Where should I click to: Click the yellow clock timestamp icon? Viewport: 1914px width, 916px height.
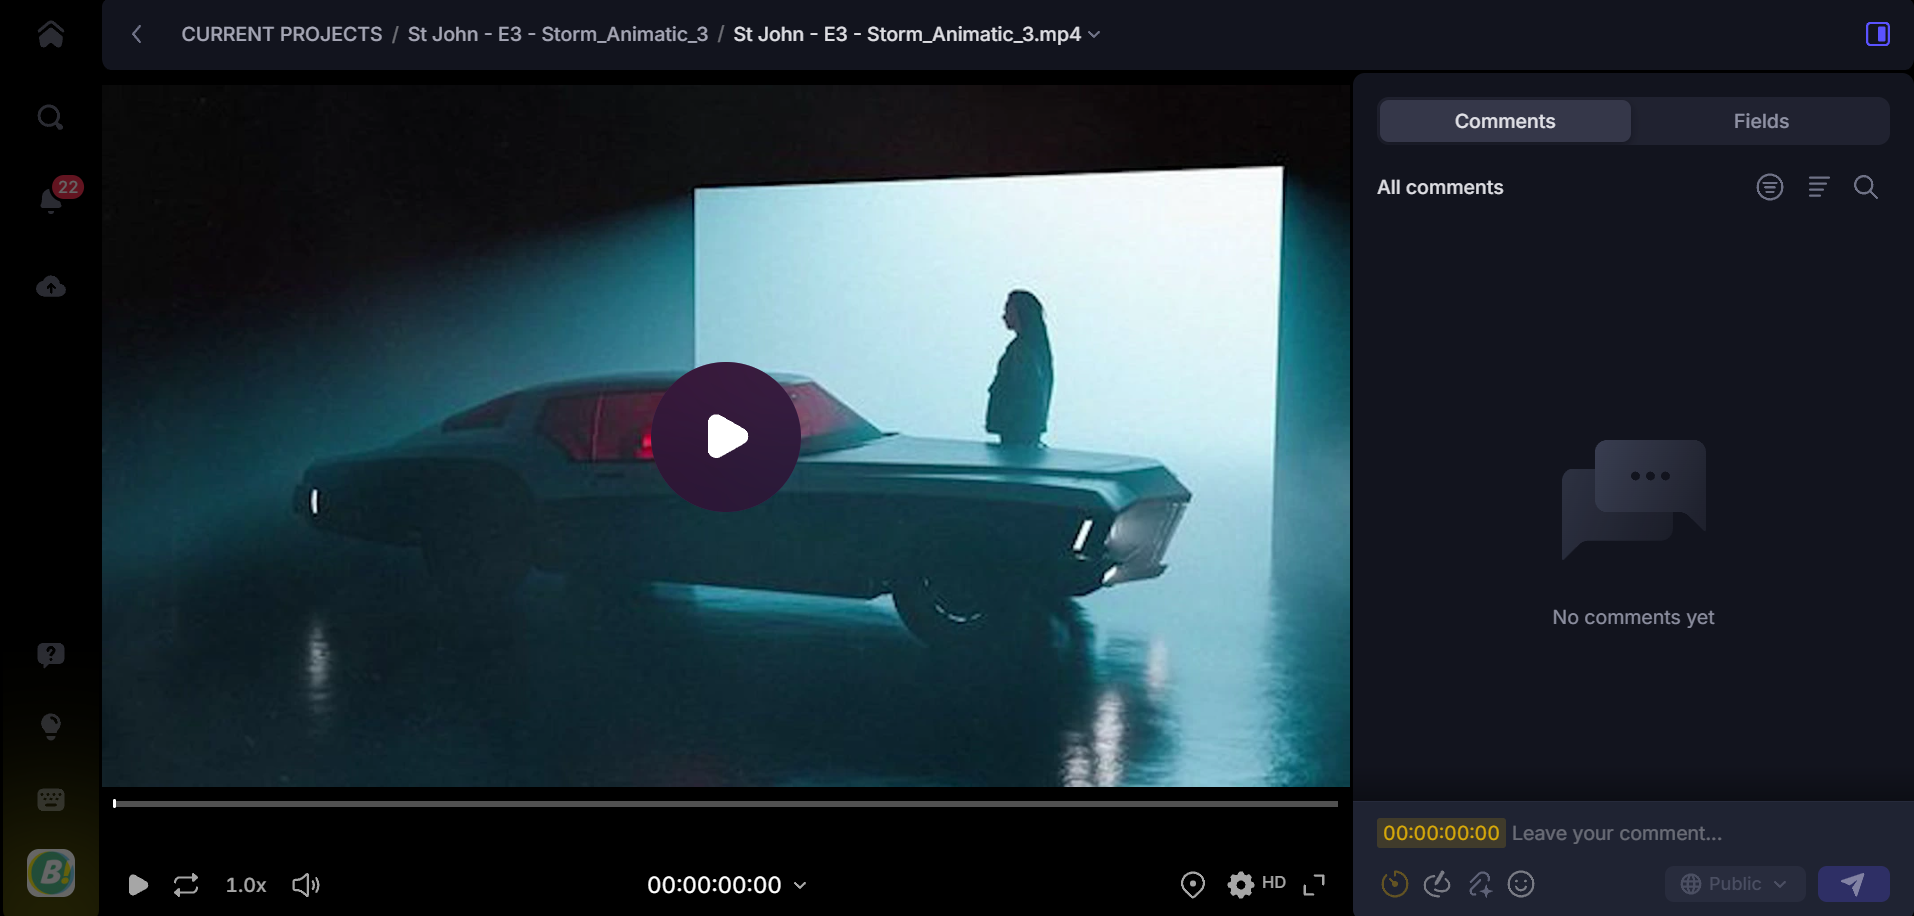click(x=1395, y=884)
